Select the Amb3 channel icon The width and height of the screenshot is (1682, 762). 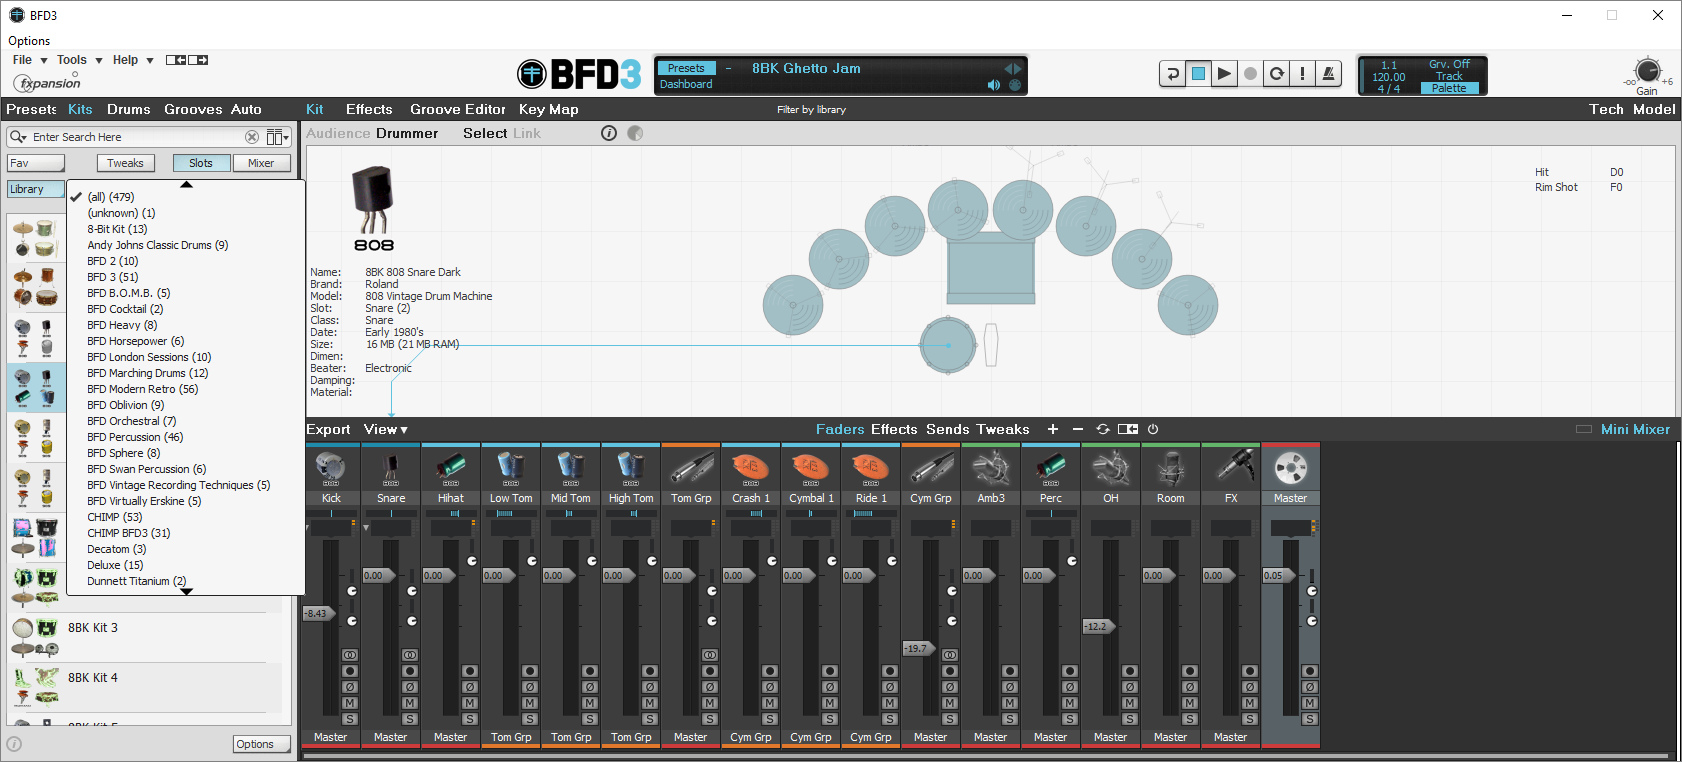(991, 468)
